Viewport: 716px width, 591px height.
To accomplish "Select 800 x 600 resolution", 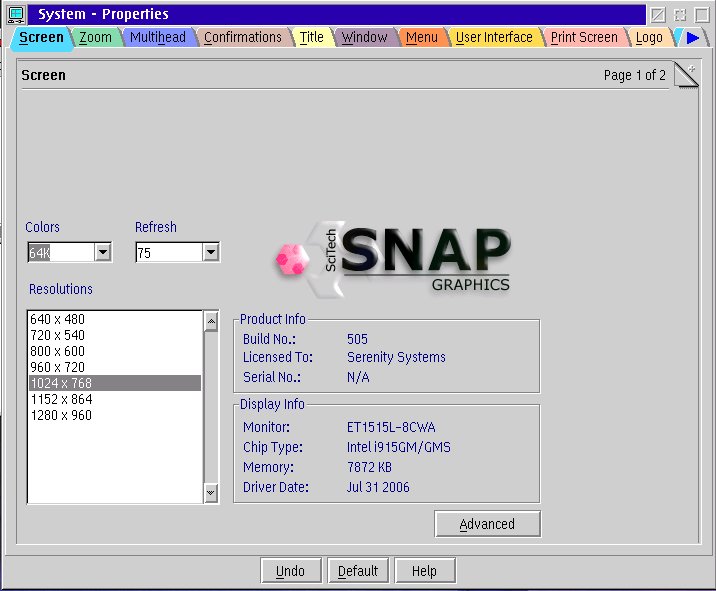I will coord(58,351).
